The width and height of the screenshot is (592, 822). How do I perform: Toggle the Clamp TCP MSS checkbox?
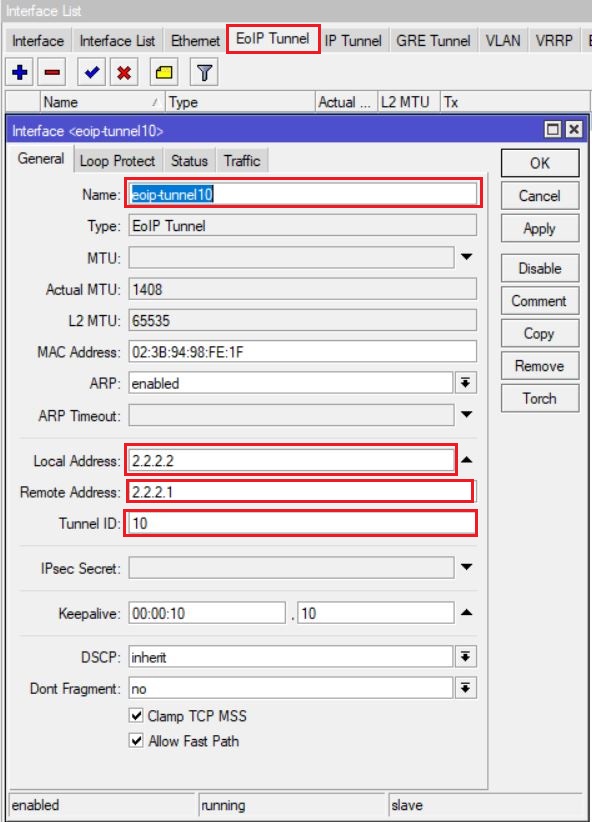coord(136,716)
